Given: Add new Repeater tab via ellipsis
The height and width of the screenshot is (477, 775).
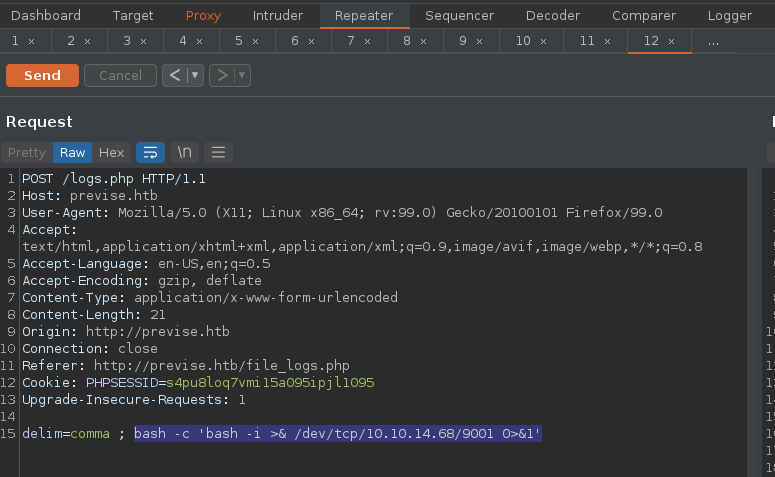Looking at the screenshot, I should [713, 42].
